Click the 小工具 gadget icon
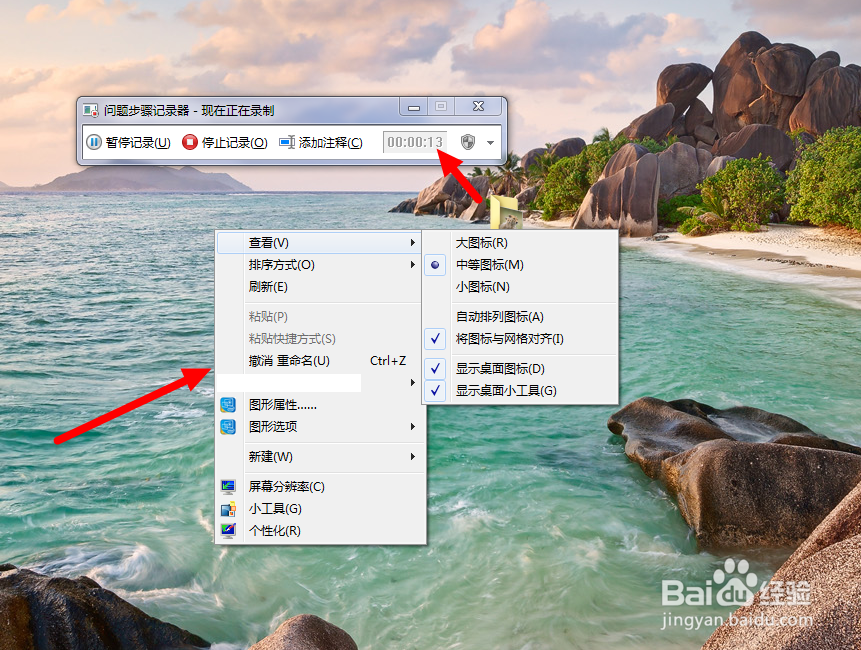The image size is (861, 650). coord(228,509)
